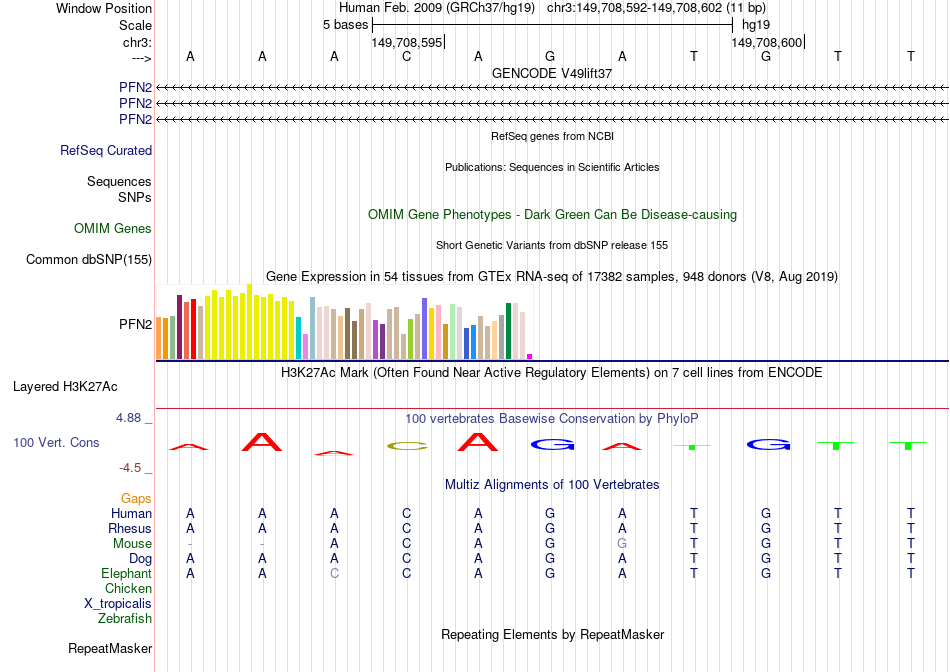Click the ---> sequence direction arrow label
Image resolution: width=950 pixels, height=672 pixels.
tap(141, 58)
